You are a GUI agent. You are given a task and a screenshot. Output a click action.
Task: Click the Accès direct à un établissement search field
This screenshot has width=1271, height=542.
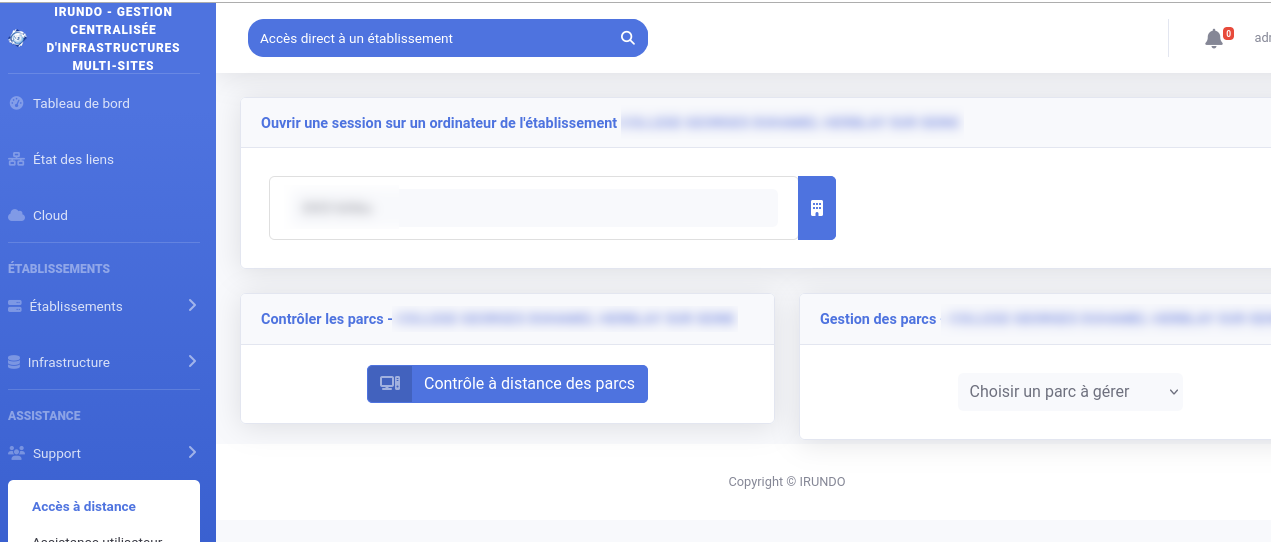pos(430,38)
